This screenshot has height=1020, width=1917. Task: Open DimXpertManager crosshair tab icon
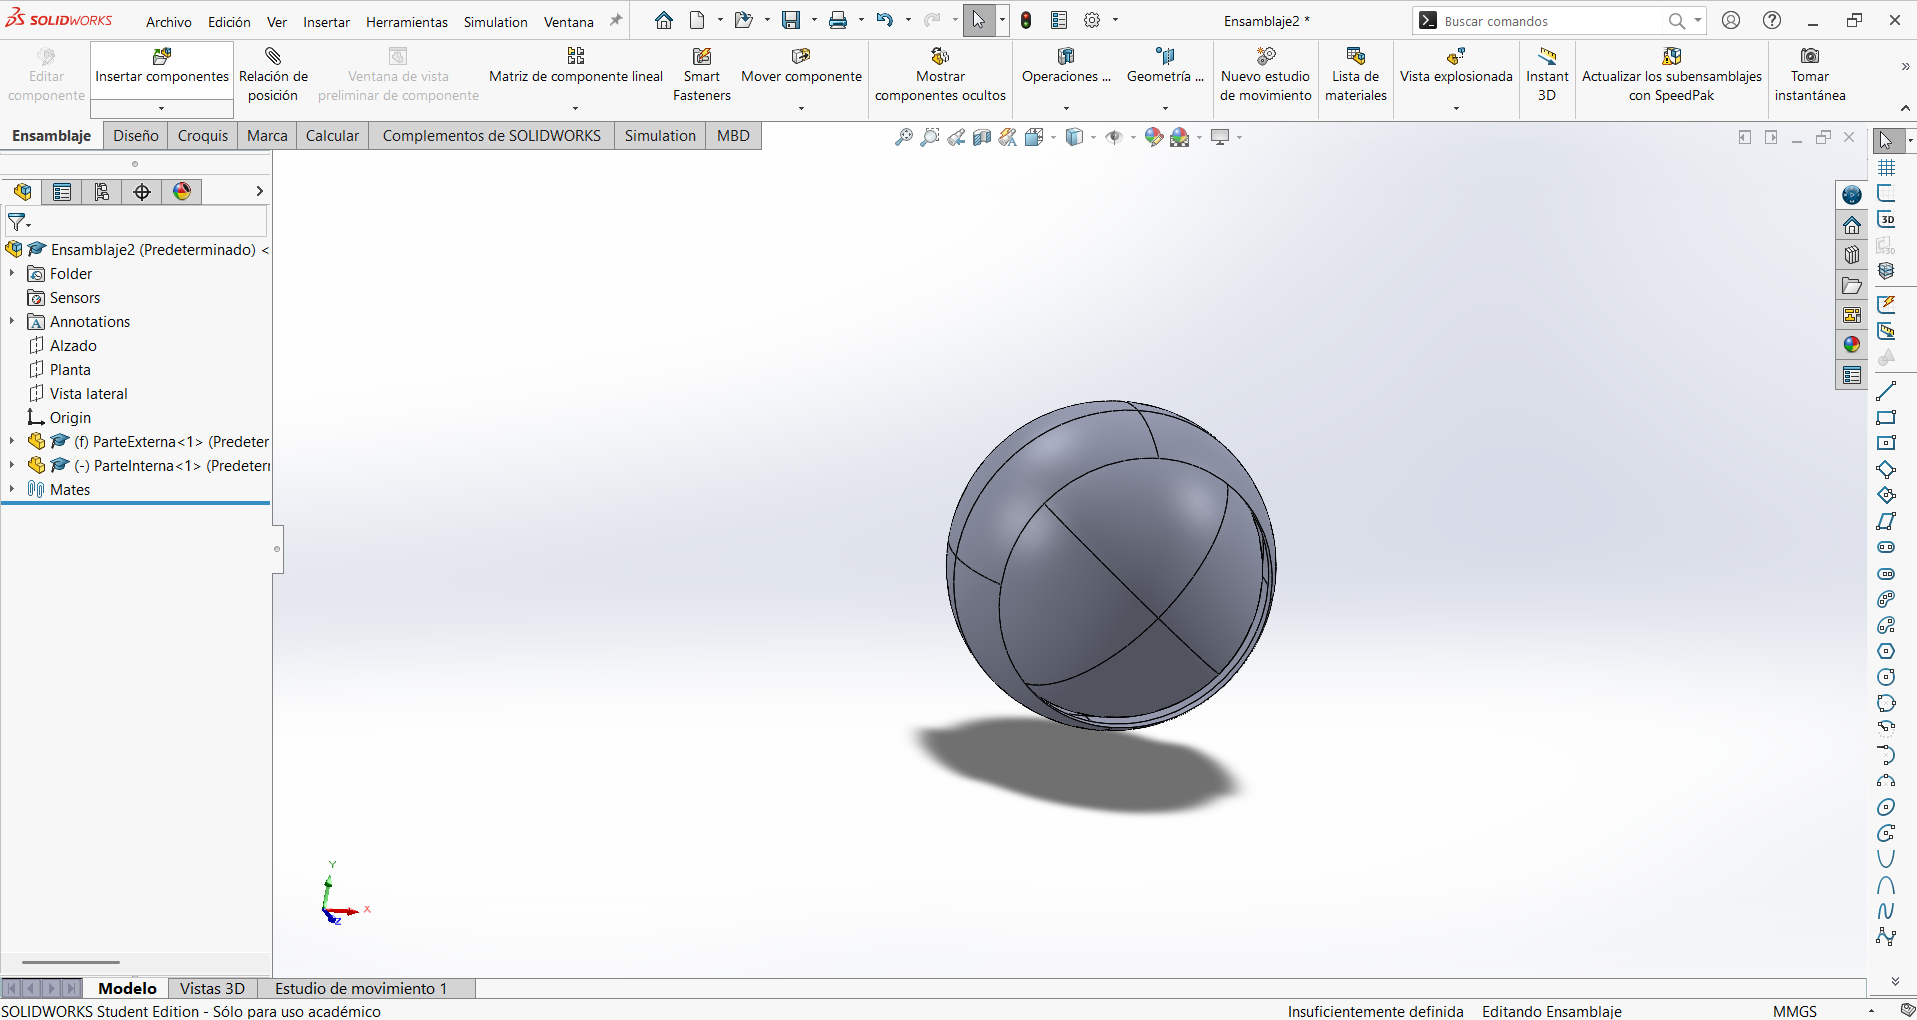coord(142,192)
